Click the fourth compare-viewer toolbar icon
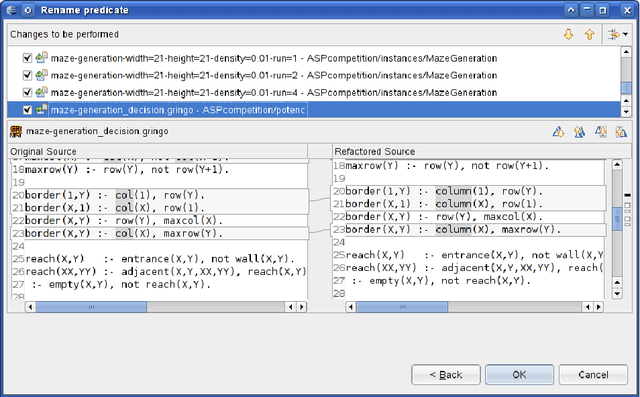 pos(621,132)
